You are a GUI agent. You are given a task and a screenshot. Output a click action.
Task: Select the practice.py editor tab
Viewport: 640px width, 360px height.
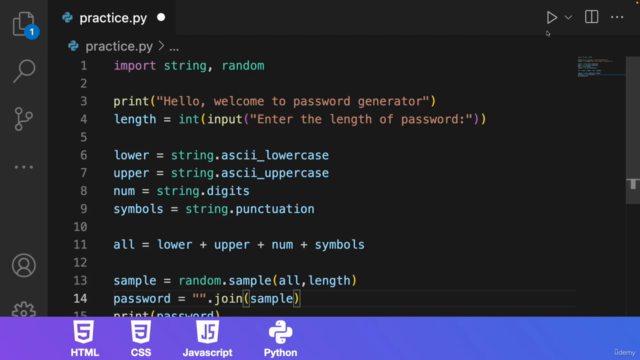coord(112,18)
